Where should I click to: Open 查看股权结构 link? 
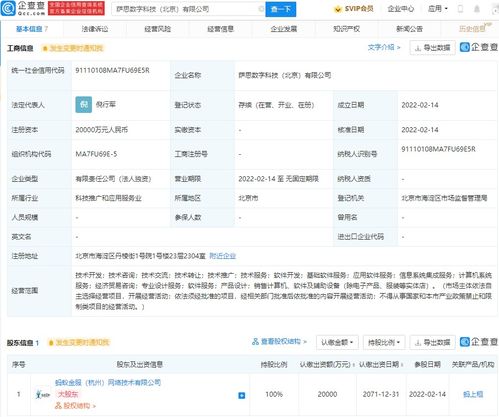[x=279, y=342]
